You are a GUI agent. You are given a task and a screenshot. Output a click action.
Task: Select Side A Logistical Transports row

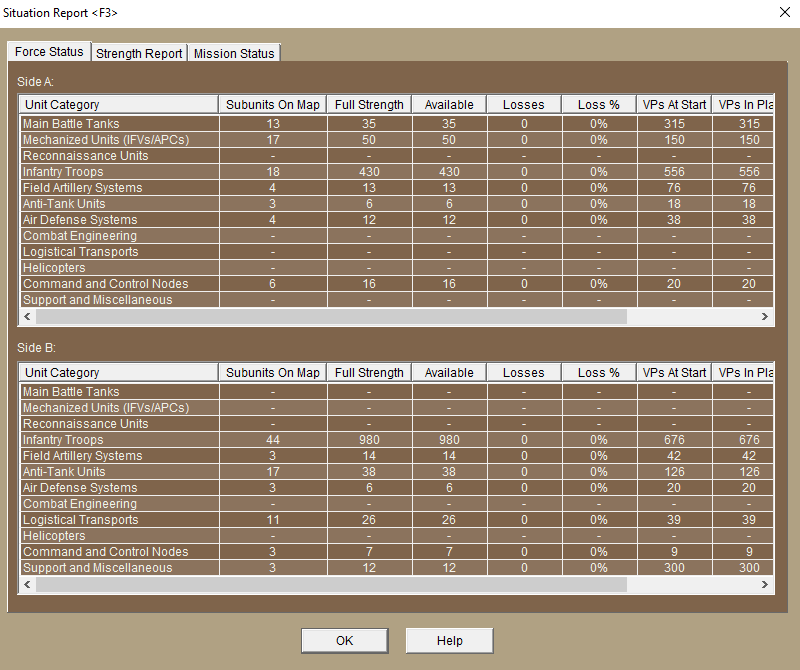coord(396,252)
